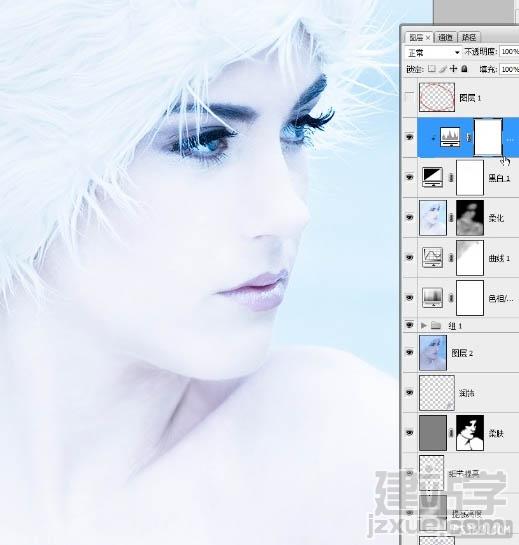Click the lock all padlock icon
Image resolution: width=519 pixels, height=545 pixels.
pos(464,69)
